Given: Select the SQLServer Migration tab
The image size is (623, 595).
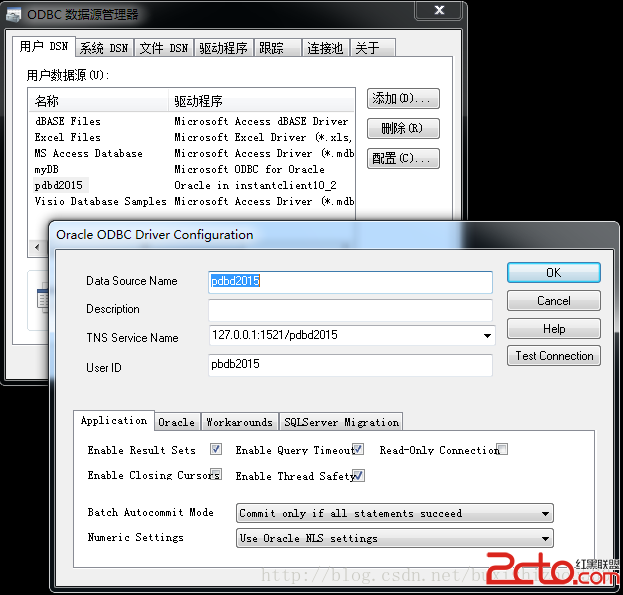Looking at the screenshot, I should point(341,422).
